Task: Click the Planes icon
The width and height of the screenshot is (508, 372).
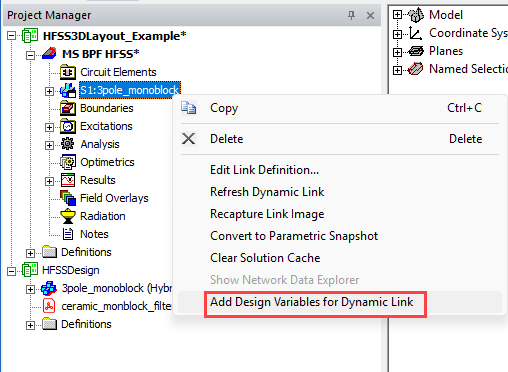Action: (x=415, y=51)
